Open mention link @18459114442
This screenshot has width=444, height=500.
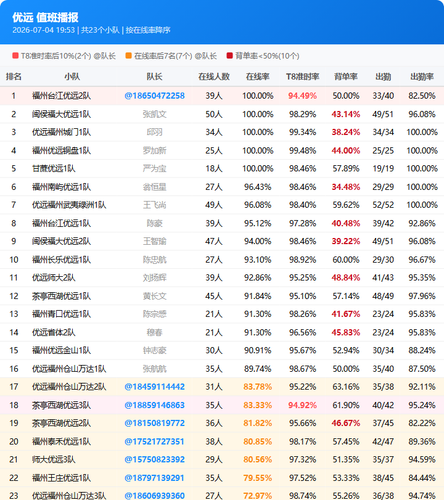click(154, 387)
